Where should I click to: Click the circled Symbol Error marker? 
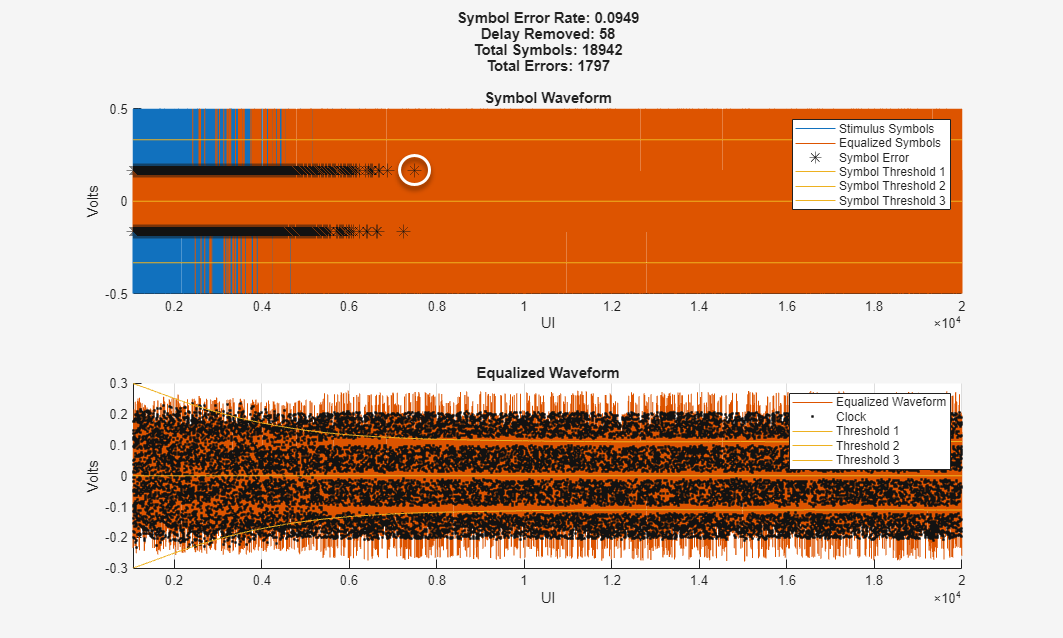click(415, 171)
